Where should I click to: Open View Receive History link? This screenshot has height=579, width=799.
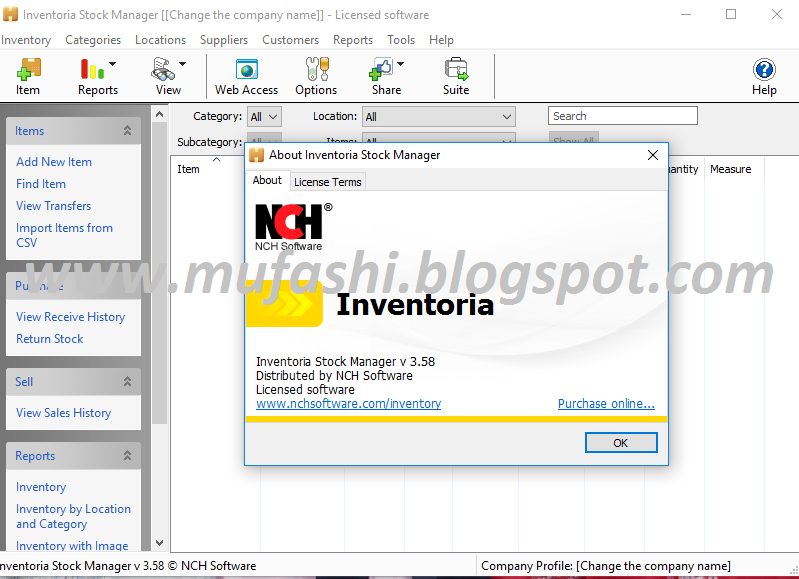click(x=70, y=317)
